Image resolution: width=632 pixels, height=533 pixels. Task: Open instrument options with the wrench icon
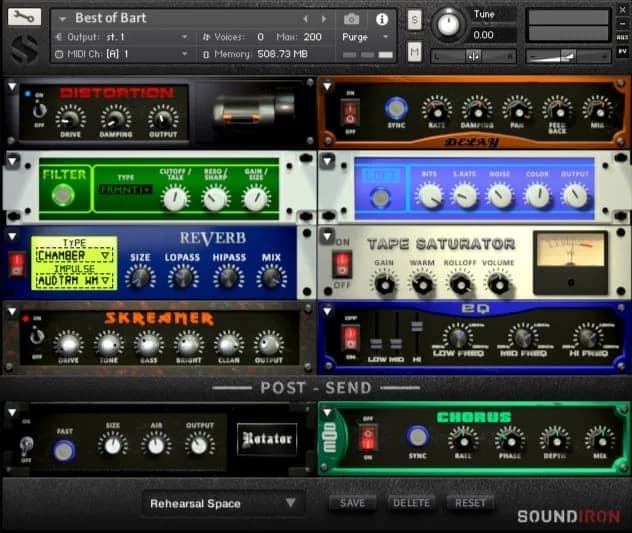tap(24, 17)
